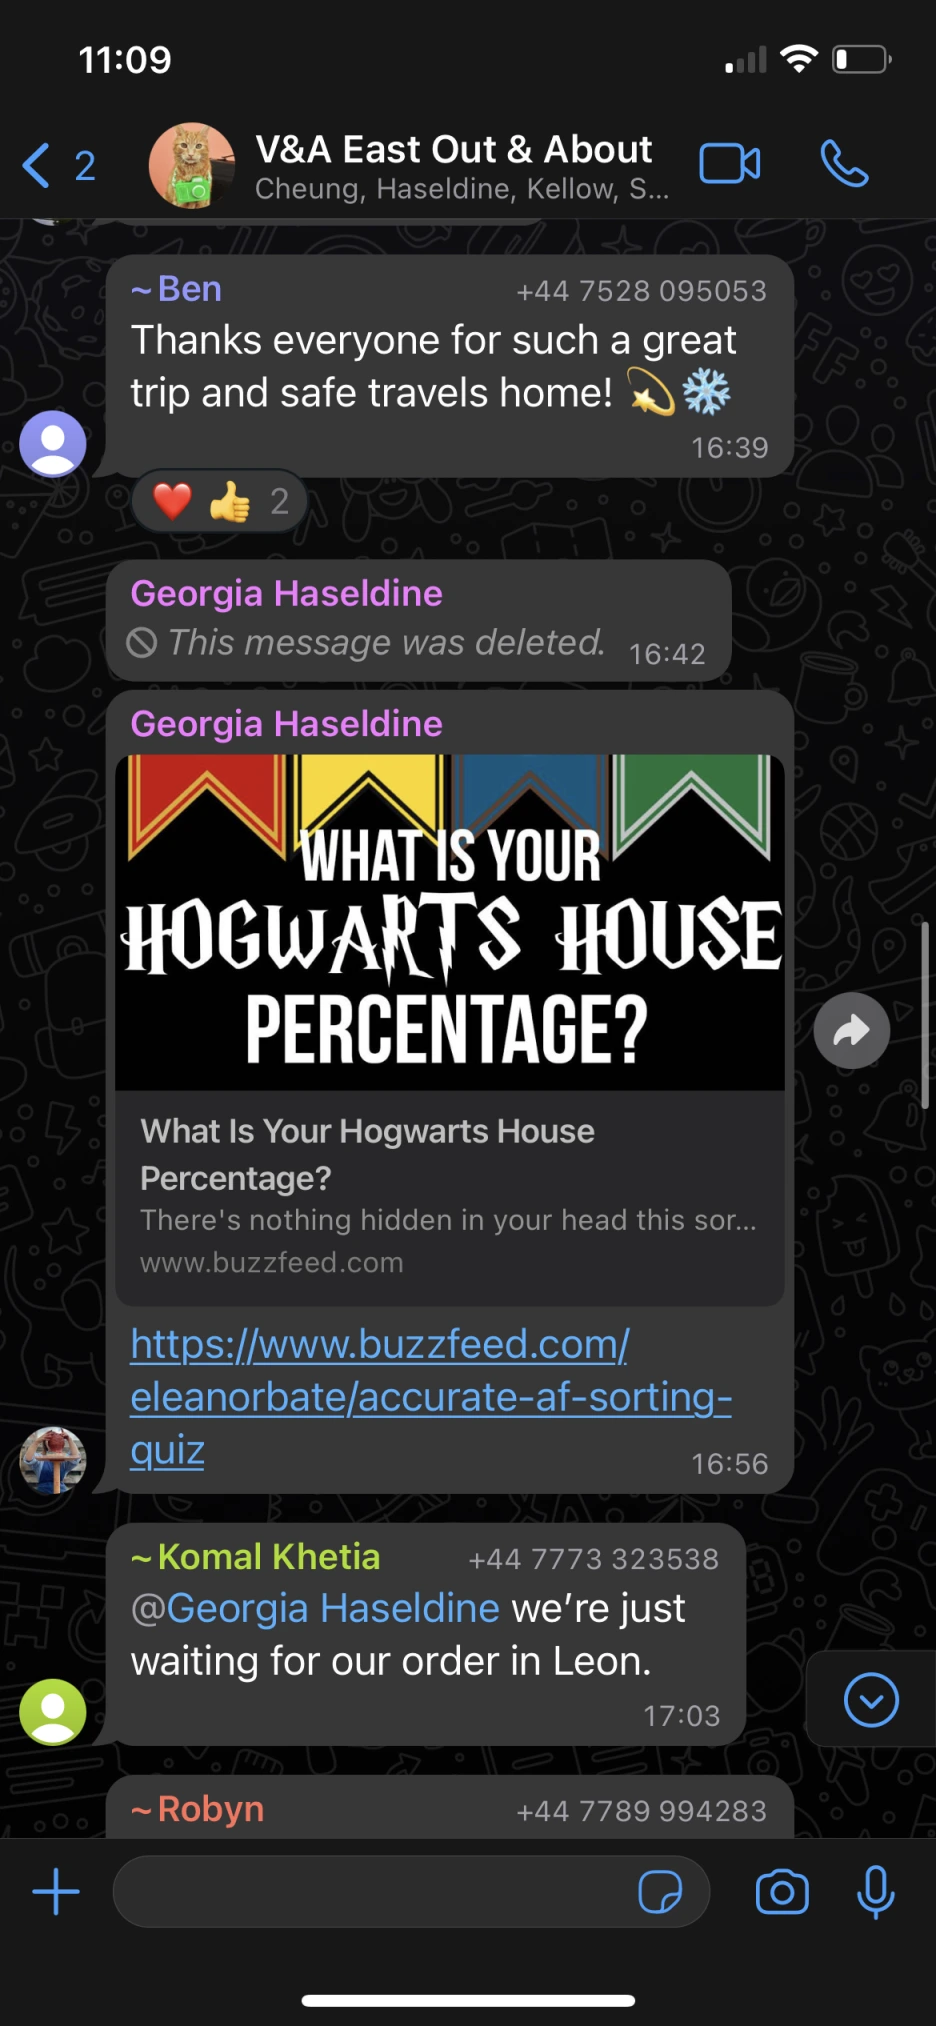936x2026 pixels.
Task: Forward the Hogwarts quiz message
Action: click(851, 1030)
